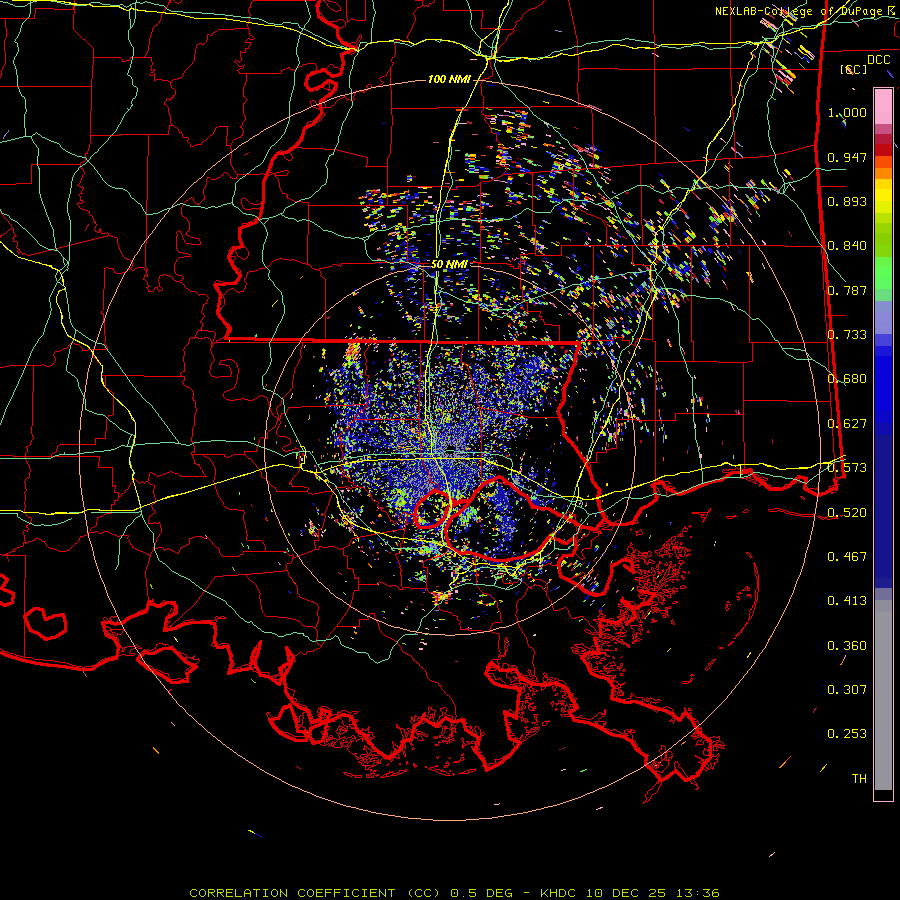The width and height of the screenshot is (900, 900).
Task: Click the DCC label above the color scale
Action: tap(878, 59)
